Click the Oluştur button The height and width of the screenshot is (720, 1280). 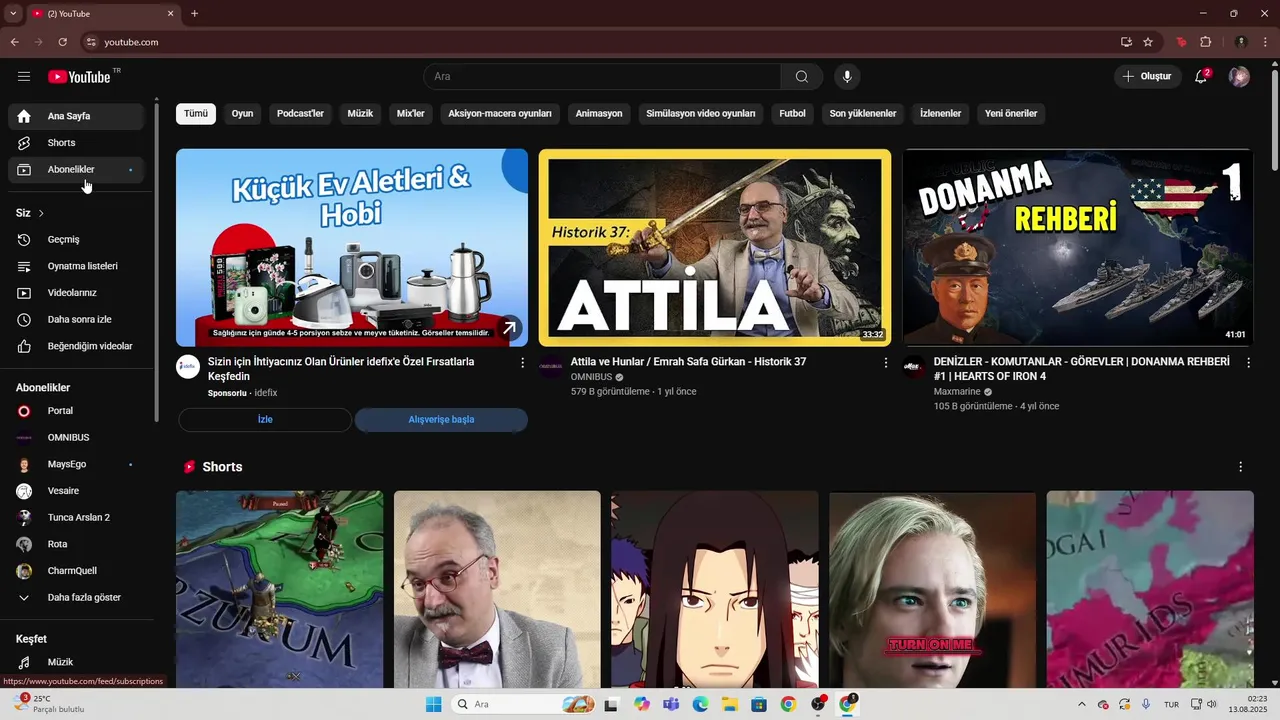pyautogui.click(x=1148, y=77)
